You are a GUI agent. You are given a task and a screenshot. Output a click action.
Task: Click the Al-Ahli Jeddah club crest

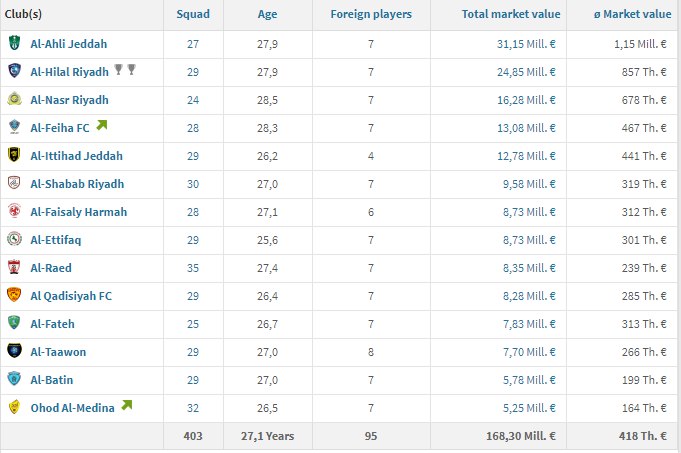pyautogui.click(x=14, y=43)
